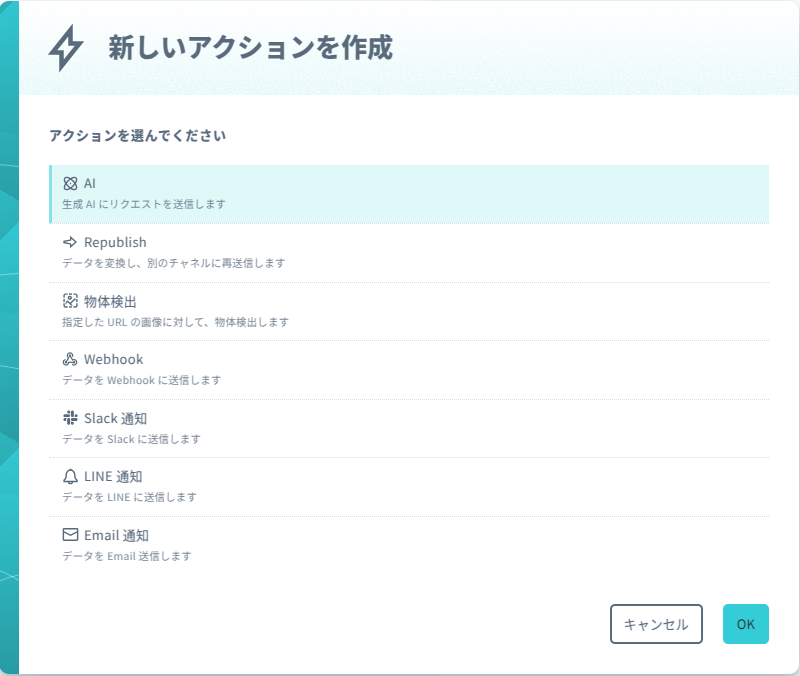Click the Republish arrow icon

(70, 242)
